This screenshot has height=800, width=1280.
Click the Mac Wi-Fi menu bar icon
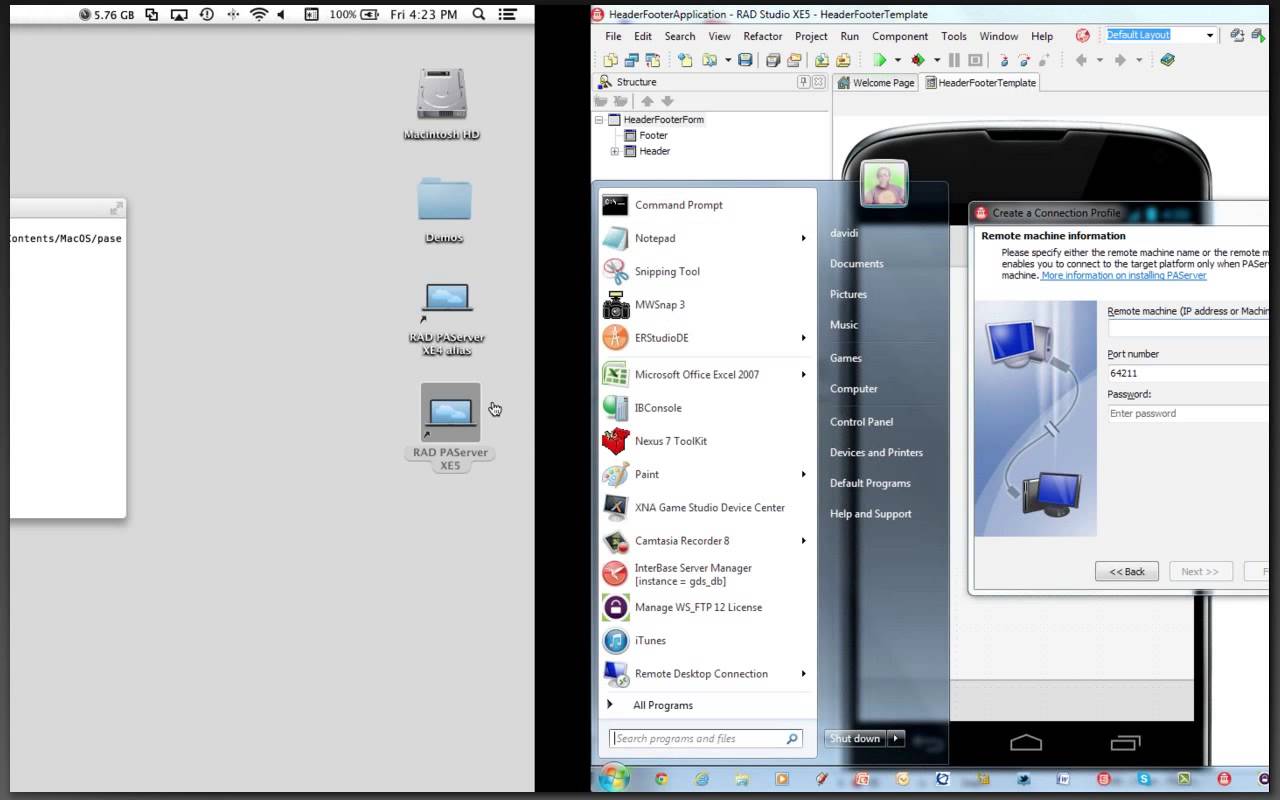coord(259,15)
